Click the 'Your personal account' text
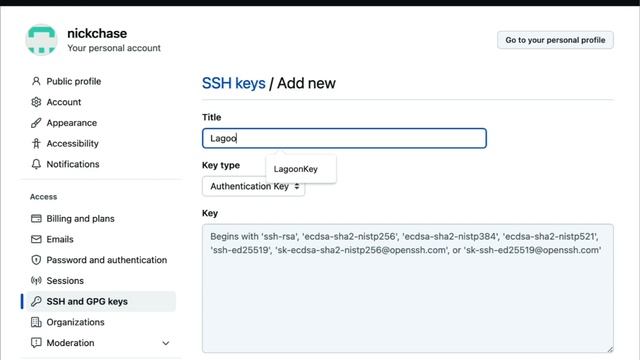The height and width of the screenshot is (360, 640). pos(114,48)
